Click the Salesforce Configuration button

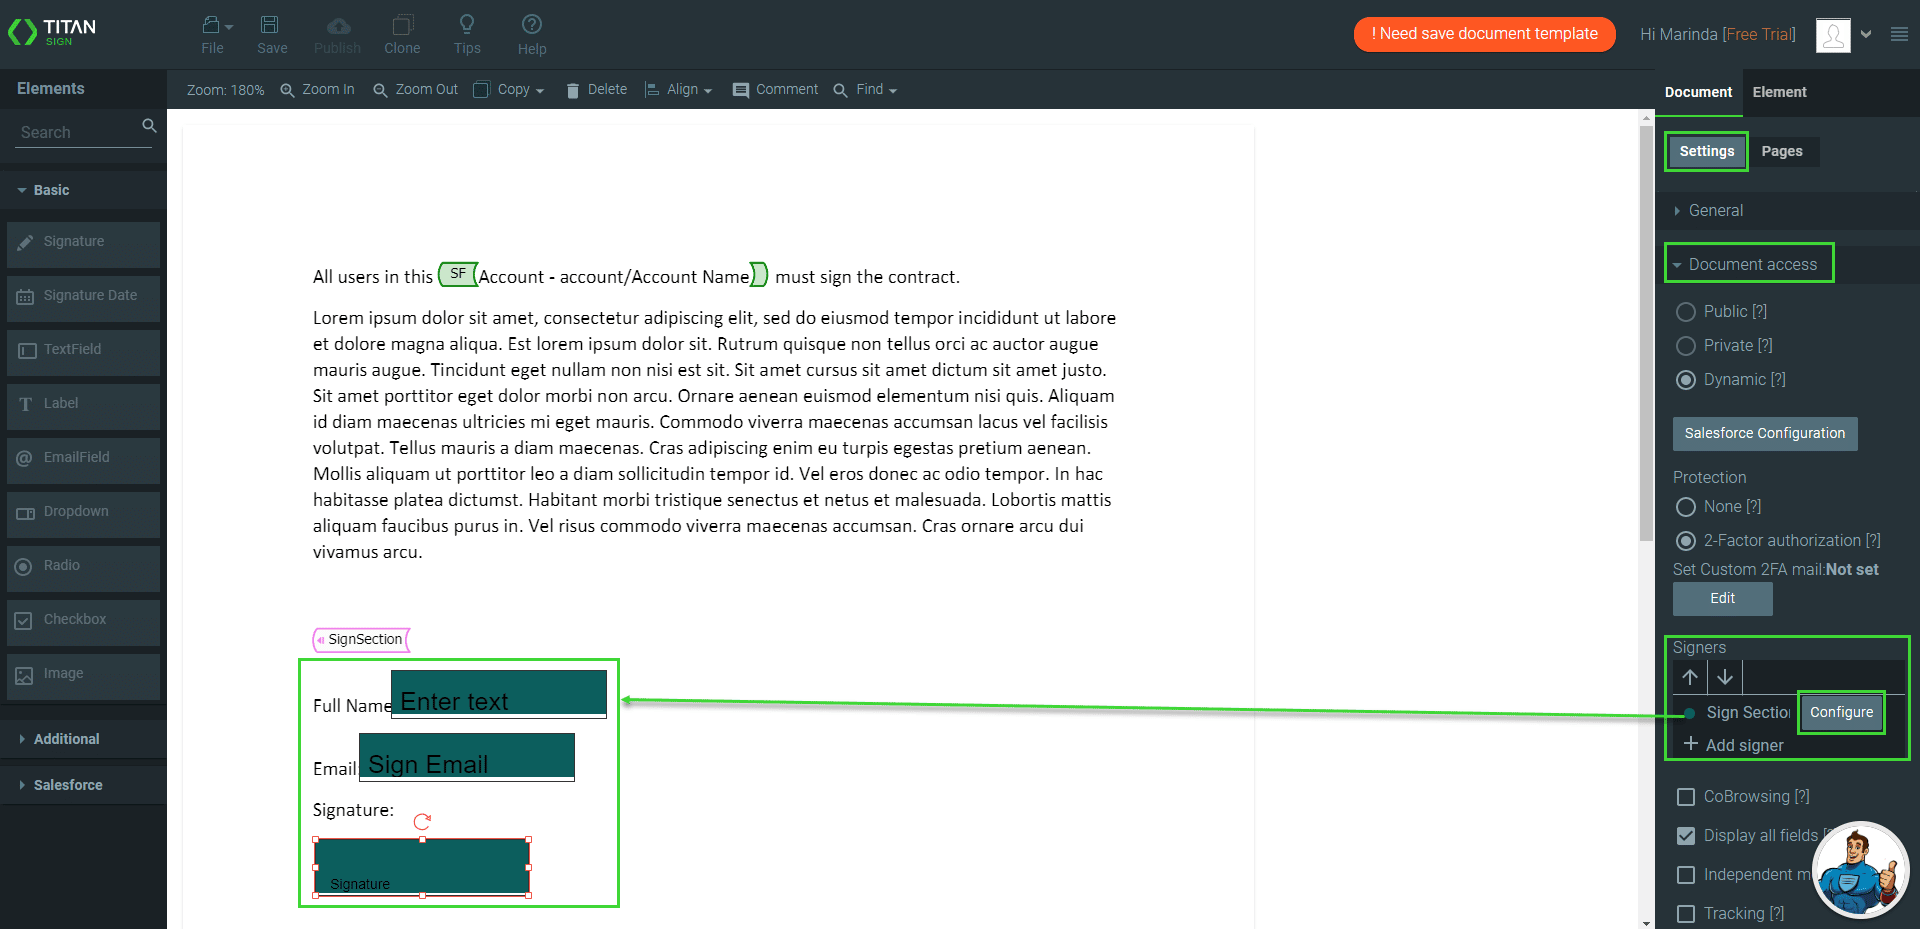point(1764,433)
